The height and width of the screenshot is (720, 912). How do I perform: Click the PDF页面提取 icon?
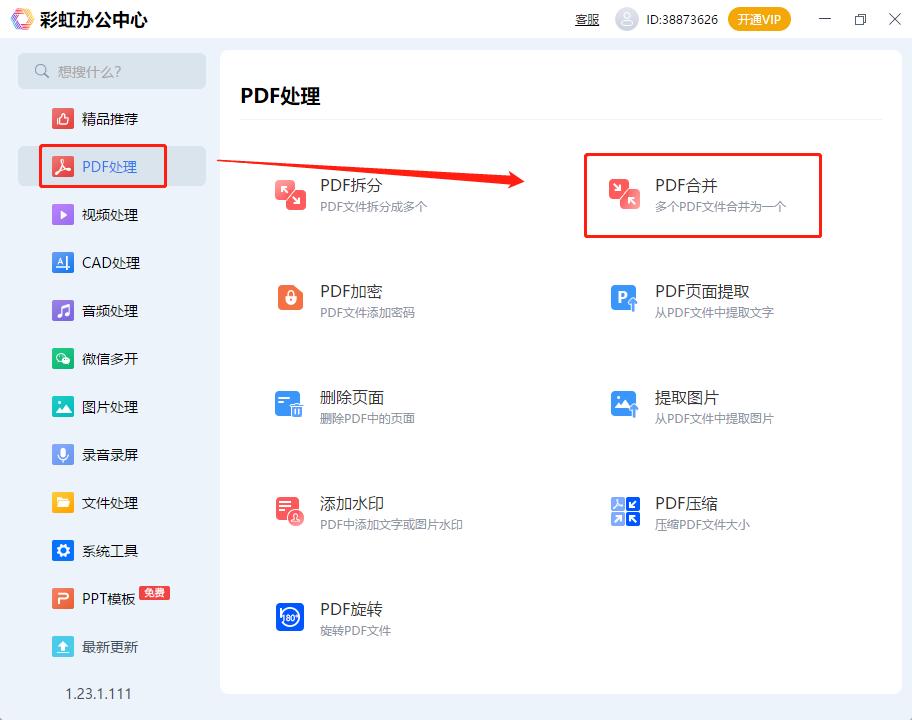(625, 298)
